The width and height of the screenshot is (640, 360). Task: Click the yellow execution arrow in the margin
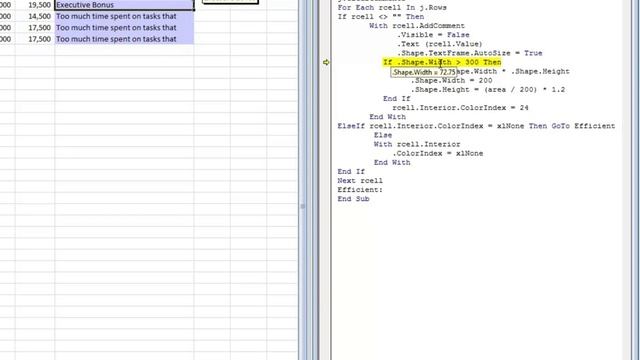tap(326, 62)
